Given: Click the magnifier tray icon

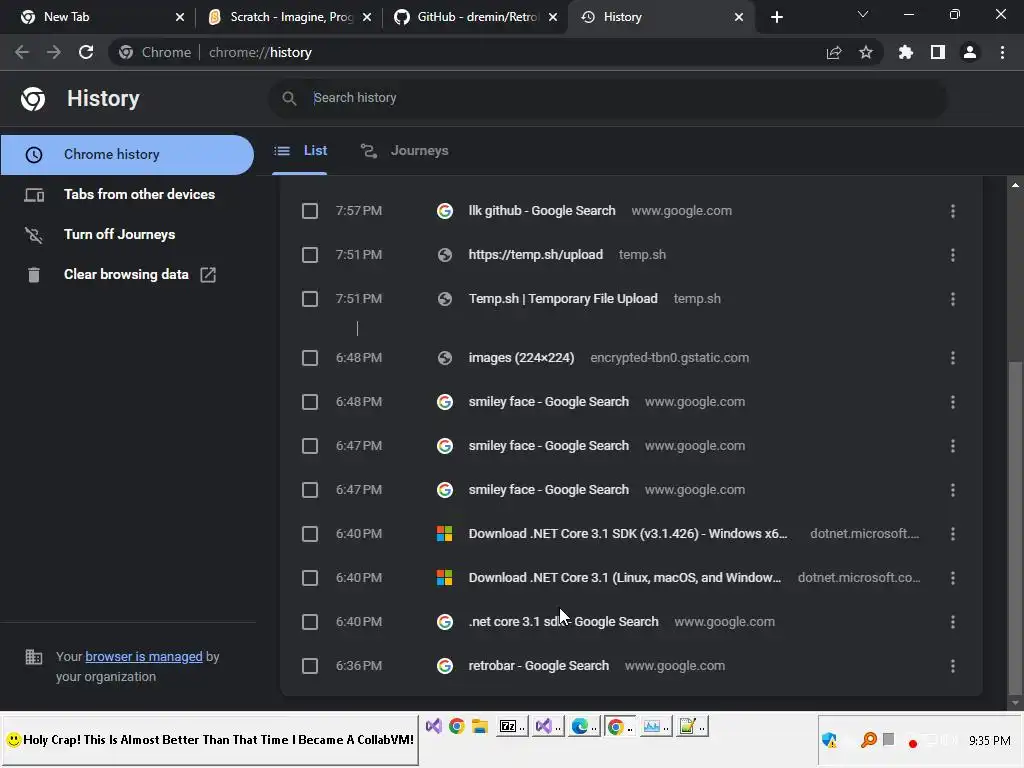Looking at the screenshot, I should coord(869,740).
